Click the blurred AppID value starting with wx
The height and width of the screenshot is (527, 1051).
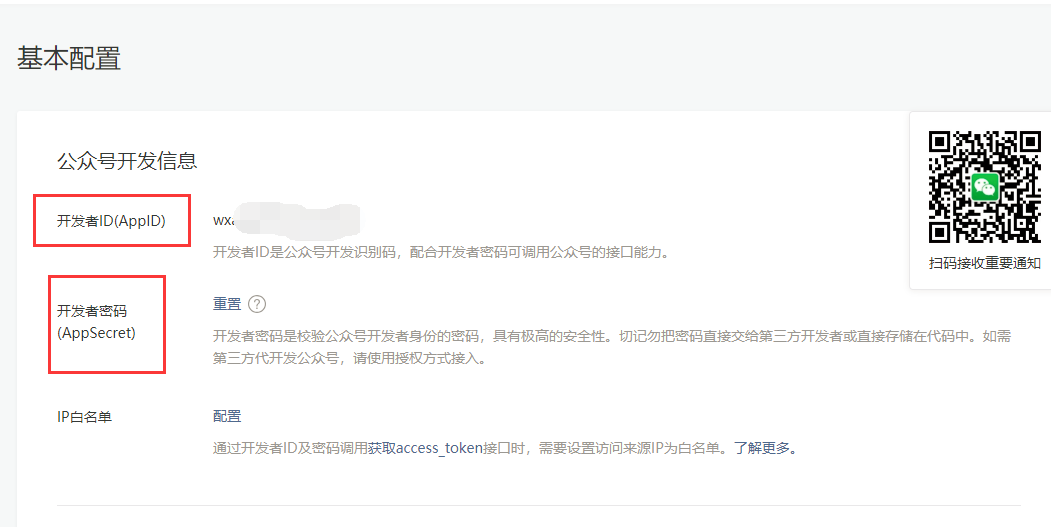[286, 219]
